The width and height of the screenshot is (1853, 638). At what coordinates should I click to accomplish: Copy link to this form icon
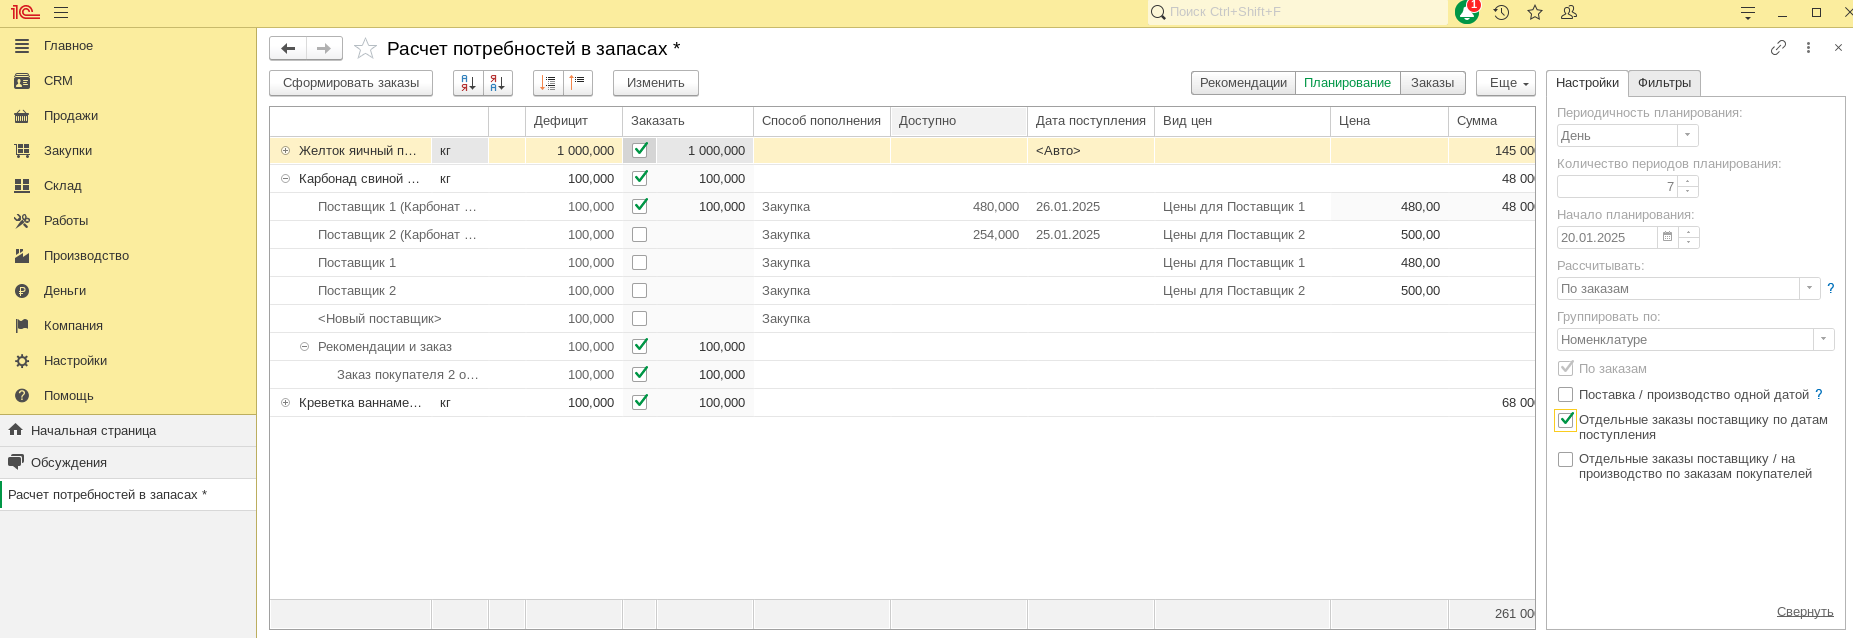point(1778,47)
